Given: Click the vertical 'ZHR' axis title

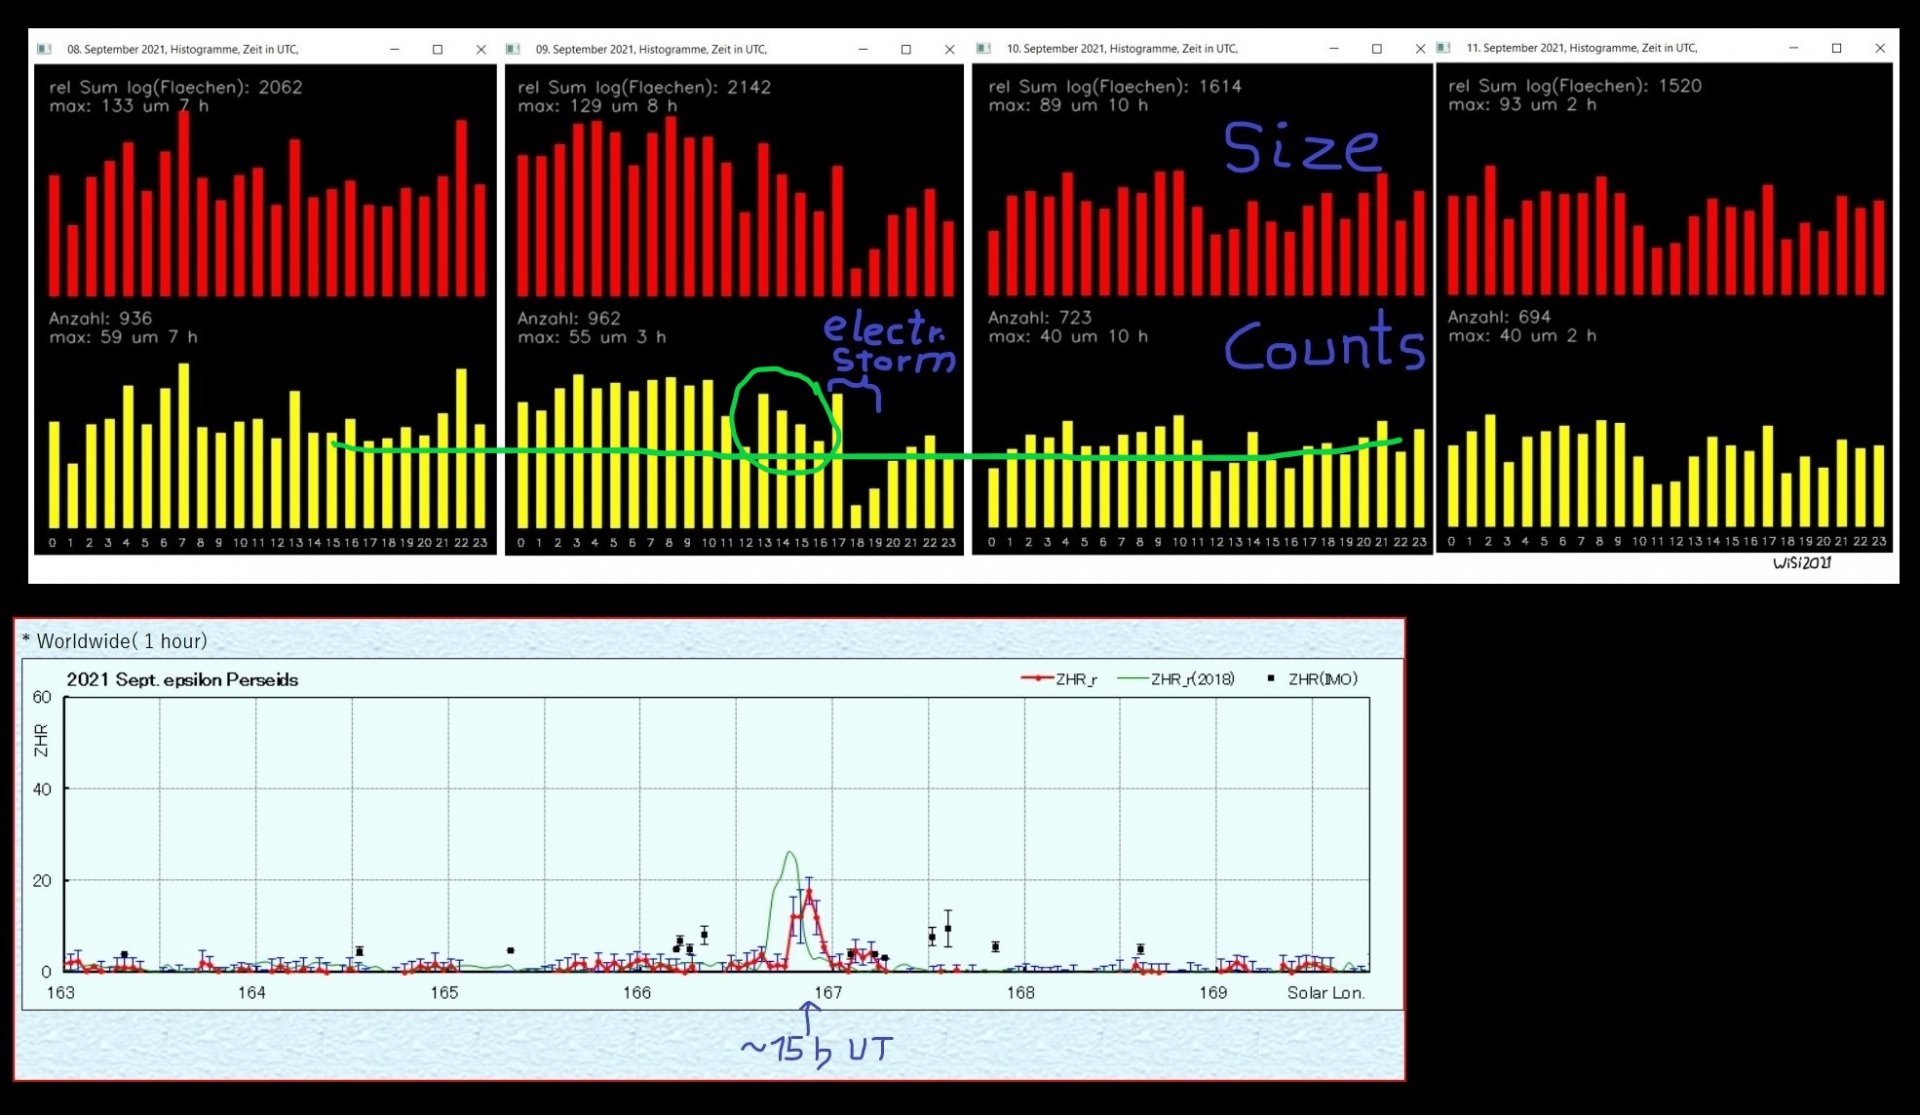Looking at the screenshot, I should click(41, 740).
